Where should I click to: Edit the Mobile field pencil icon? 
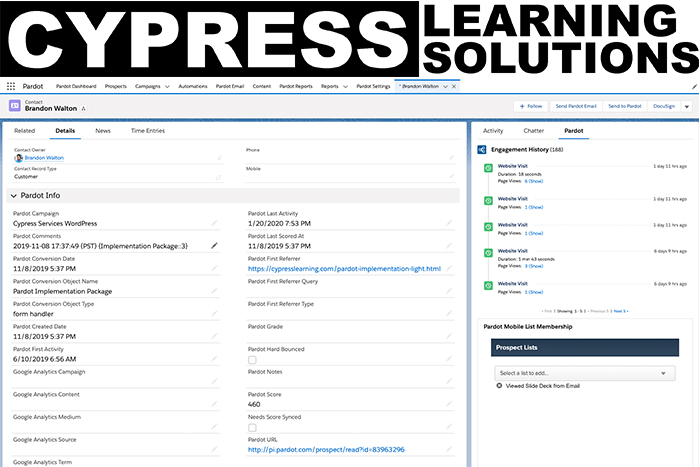pos(451,177)
